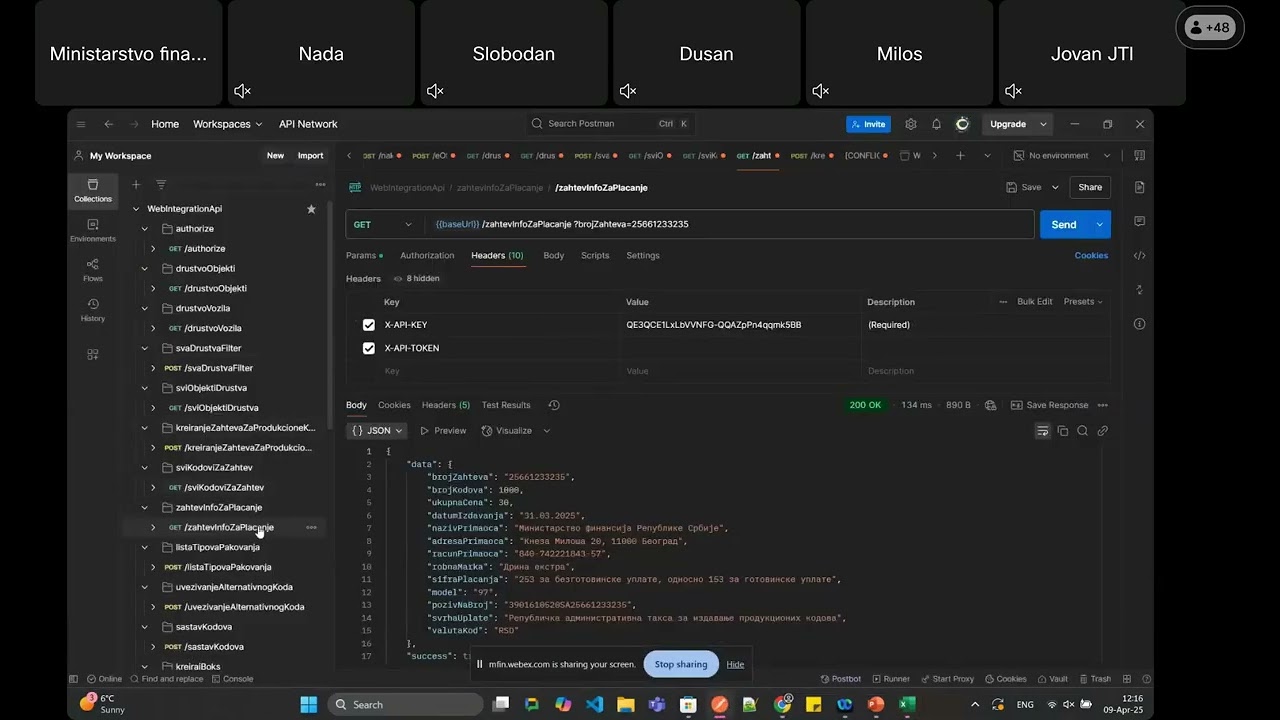Screen dimensions: 1280x720
Task: Open the No environment dropdown
Action: 1062,156
